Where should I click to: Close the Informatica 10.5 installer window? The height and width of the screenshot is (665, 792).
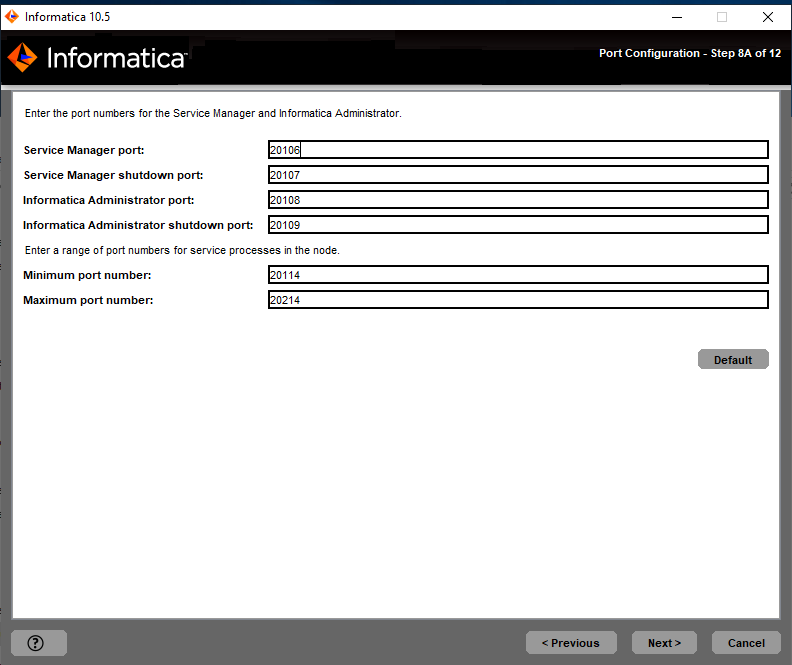point(768,17)
